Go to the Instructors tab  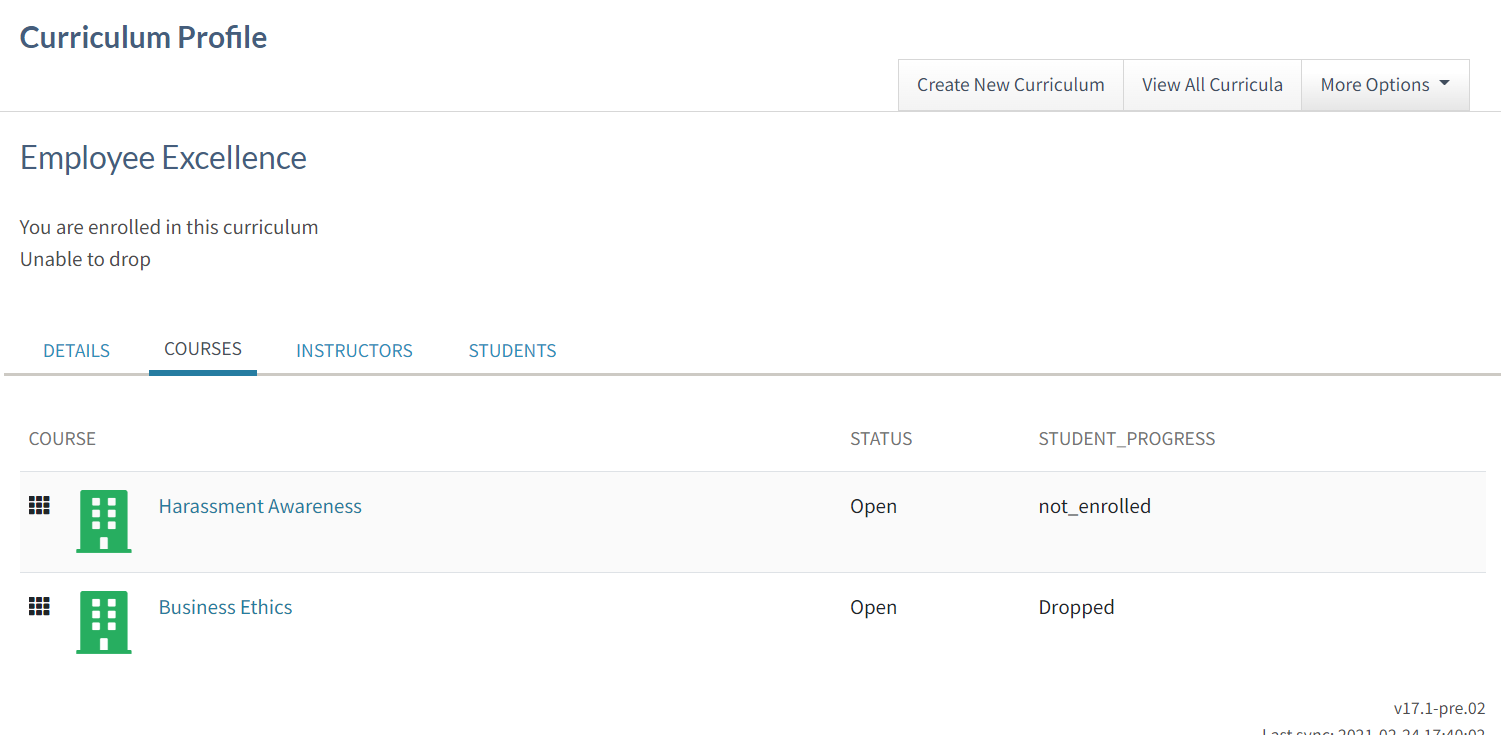click(x=354, y=351)
